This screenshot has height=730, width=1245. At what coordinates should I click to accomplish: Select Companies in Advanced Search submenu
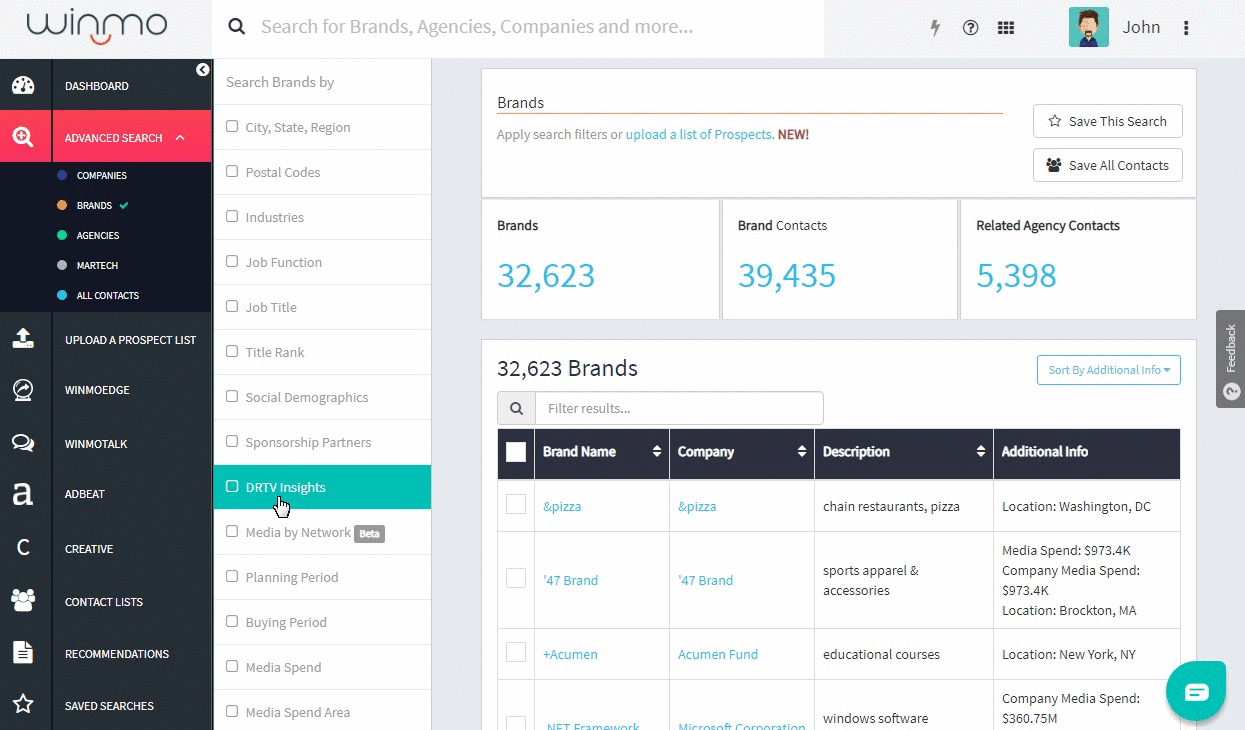point(102,175)
